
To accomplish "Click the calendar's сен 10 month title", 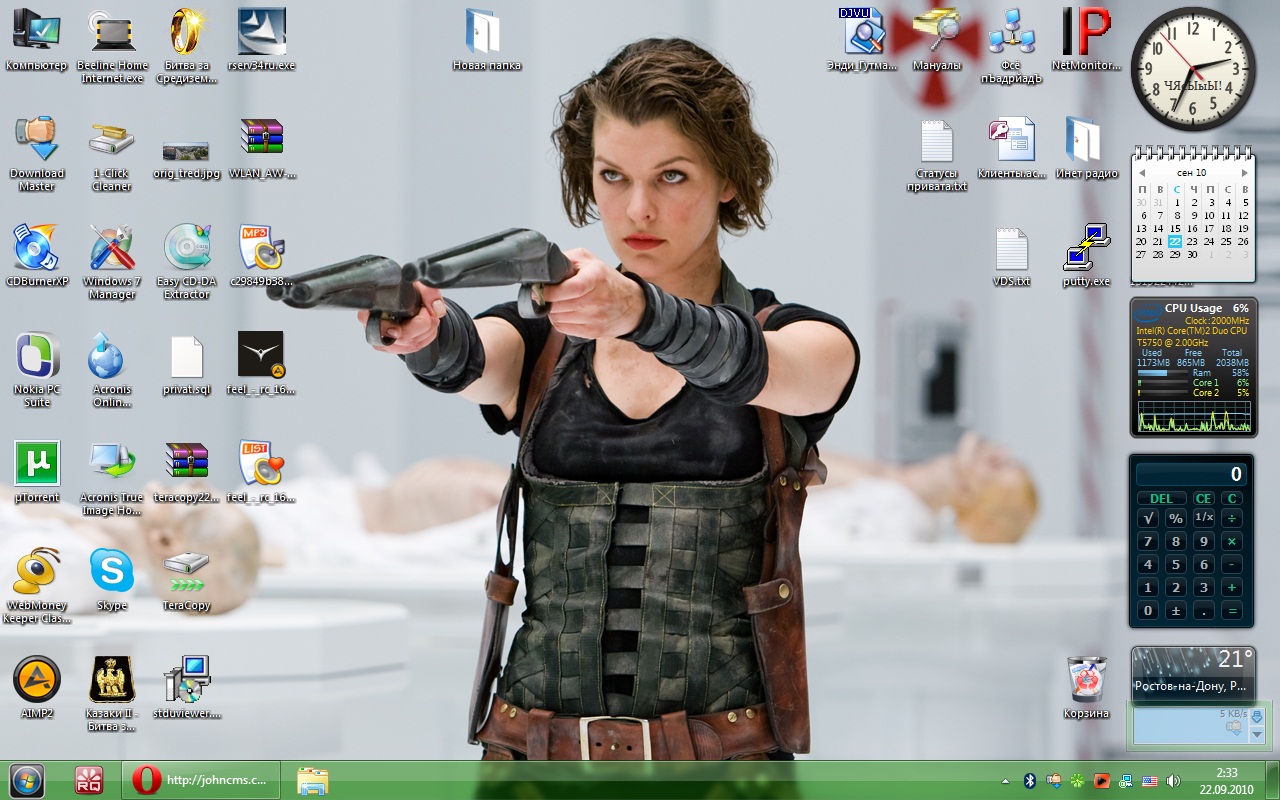I will tap(1192, 173).
